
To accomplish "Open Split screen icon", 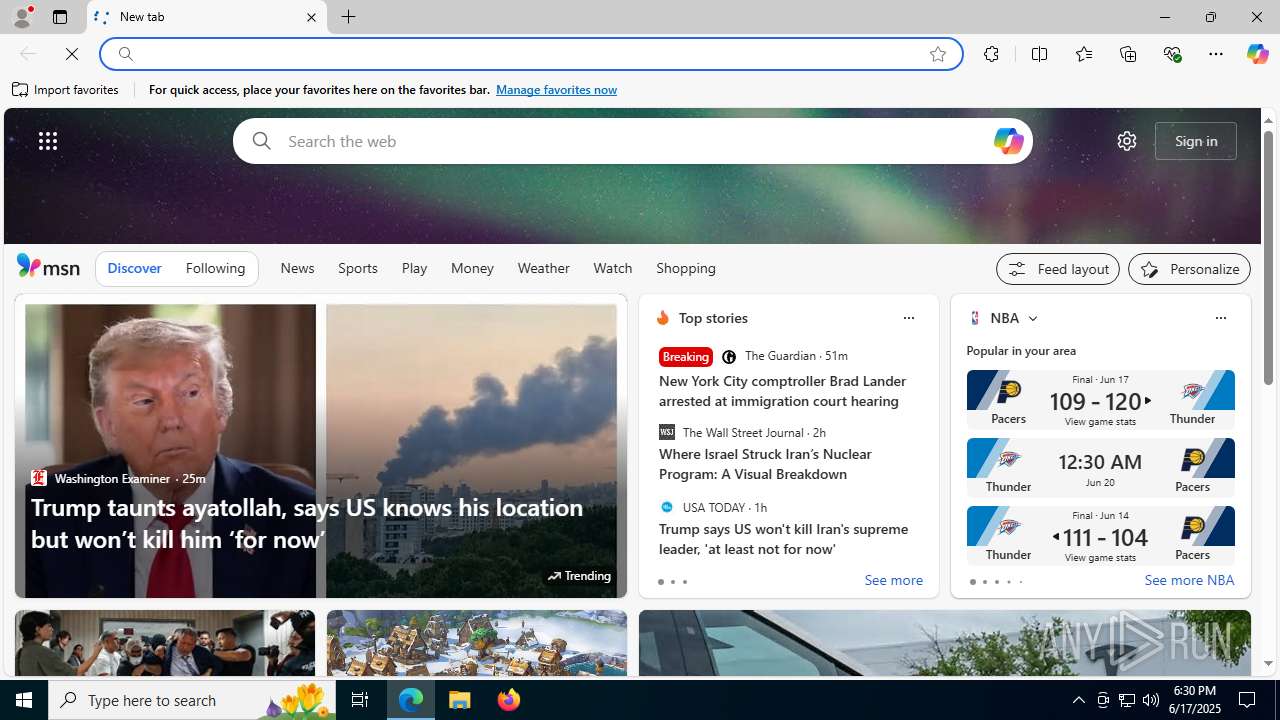I will pos(1039,54).
